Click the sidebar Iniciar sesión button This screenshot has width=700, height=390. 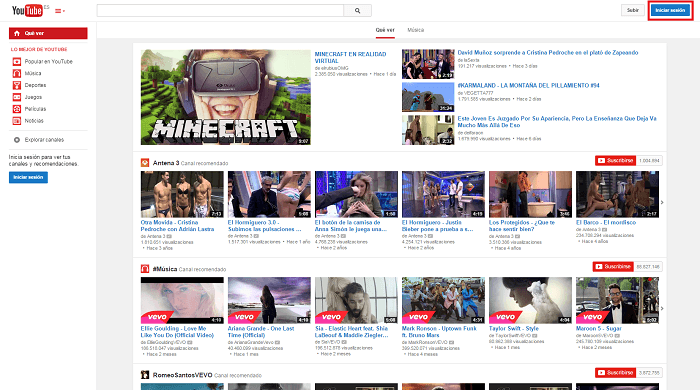[28, 177]
